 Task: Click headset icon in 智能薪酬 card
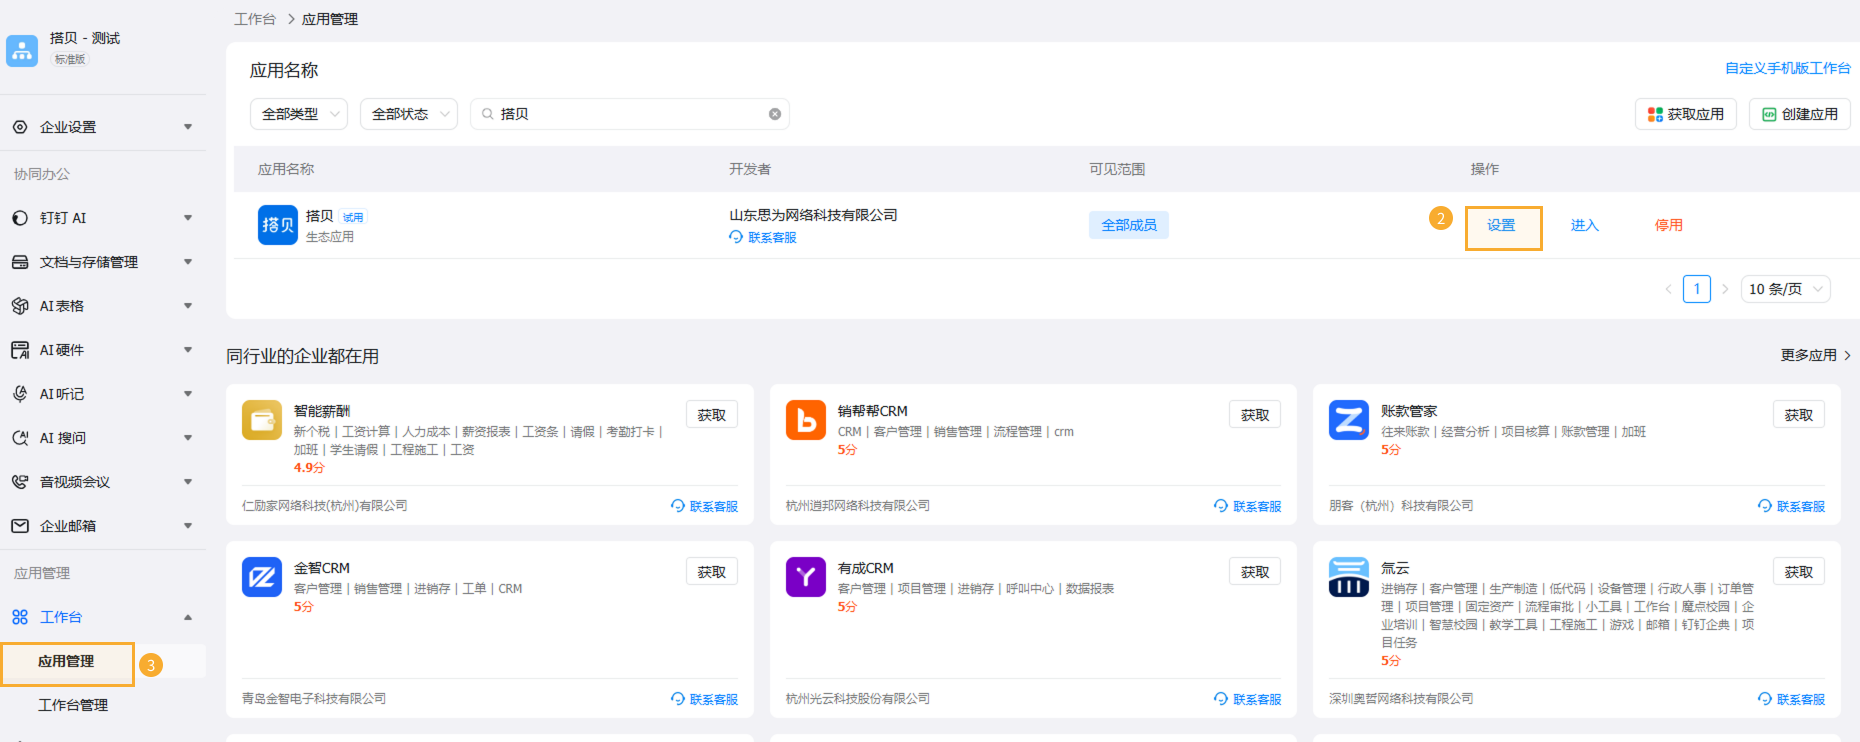[x=678, y=506]
